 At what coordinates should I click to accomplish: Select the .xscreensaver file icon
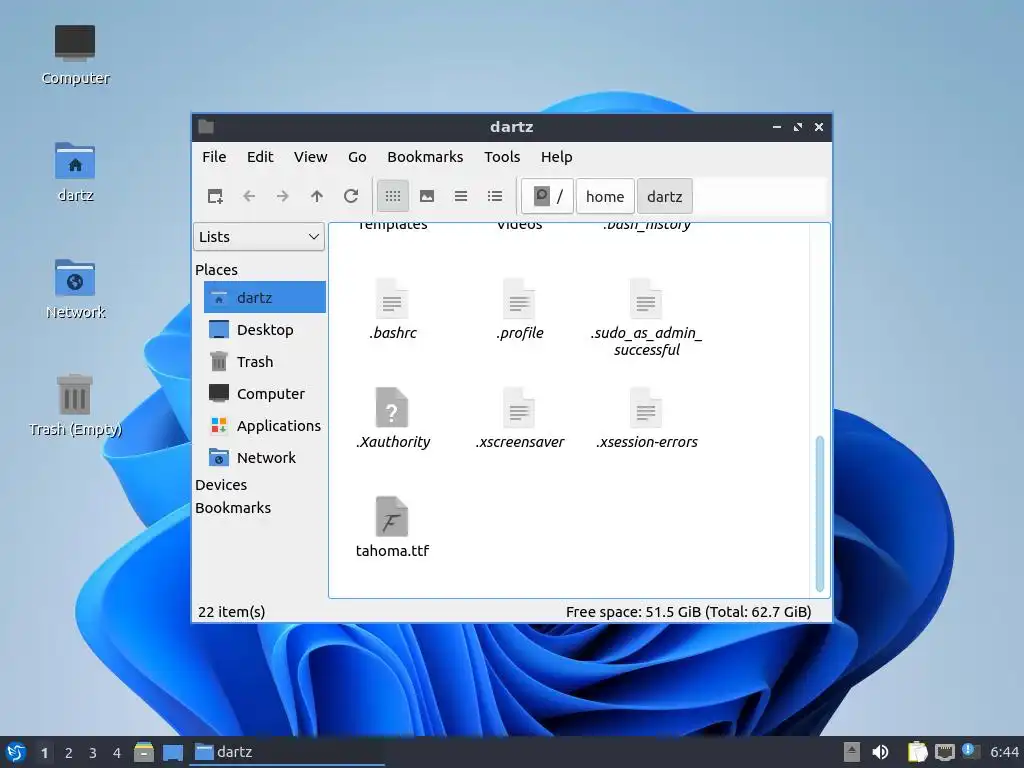pos(519,408)
